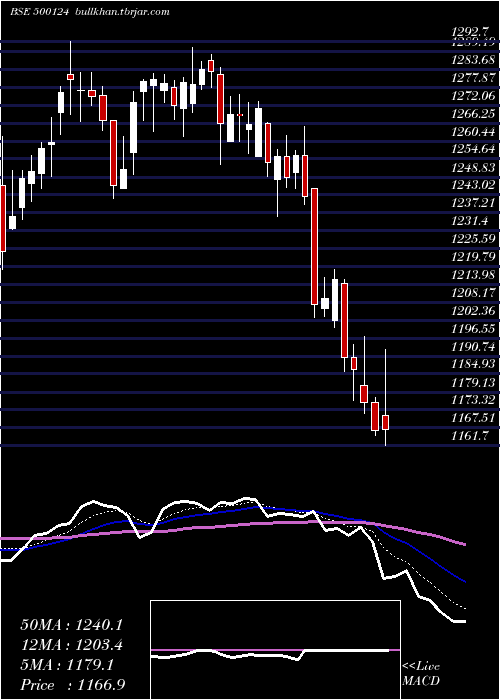Click the BSE 500124 ticker label
The width and height of the screenshot is (500, 700).
tap(39, 12)
